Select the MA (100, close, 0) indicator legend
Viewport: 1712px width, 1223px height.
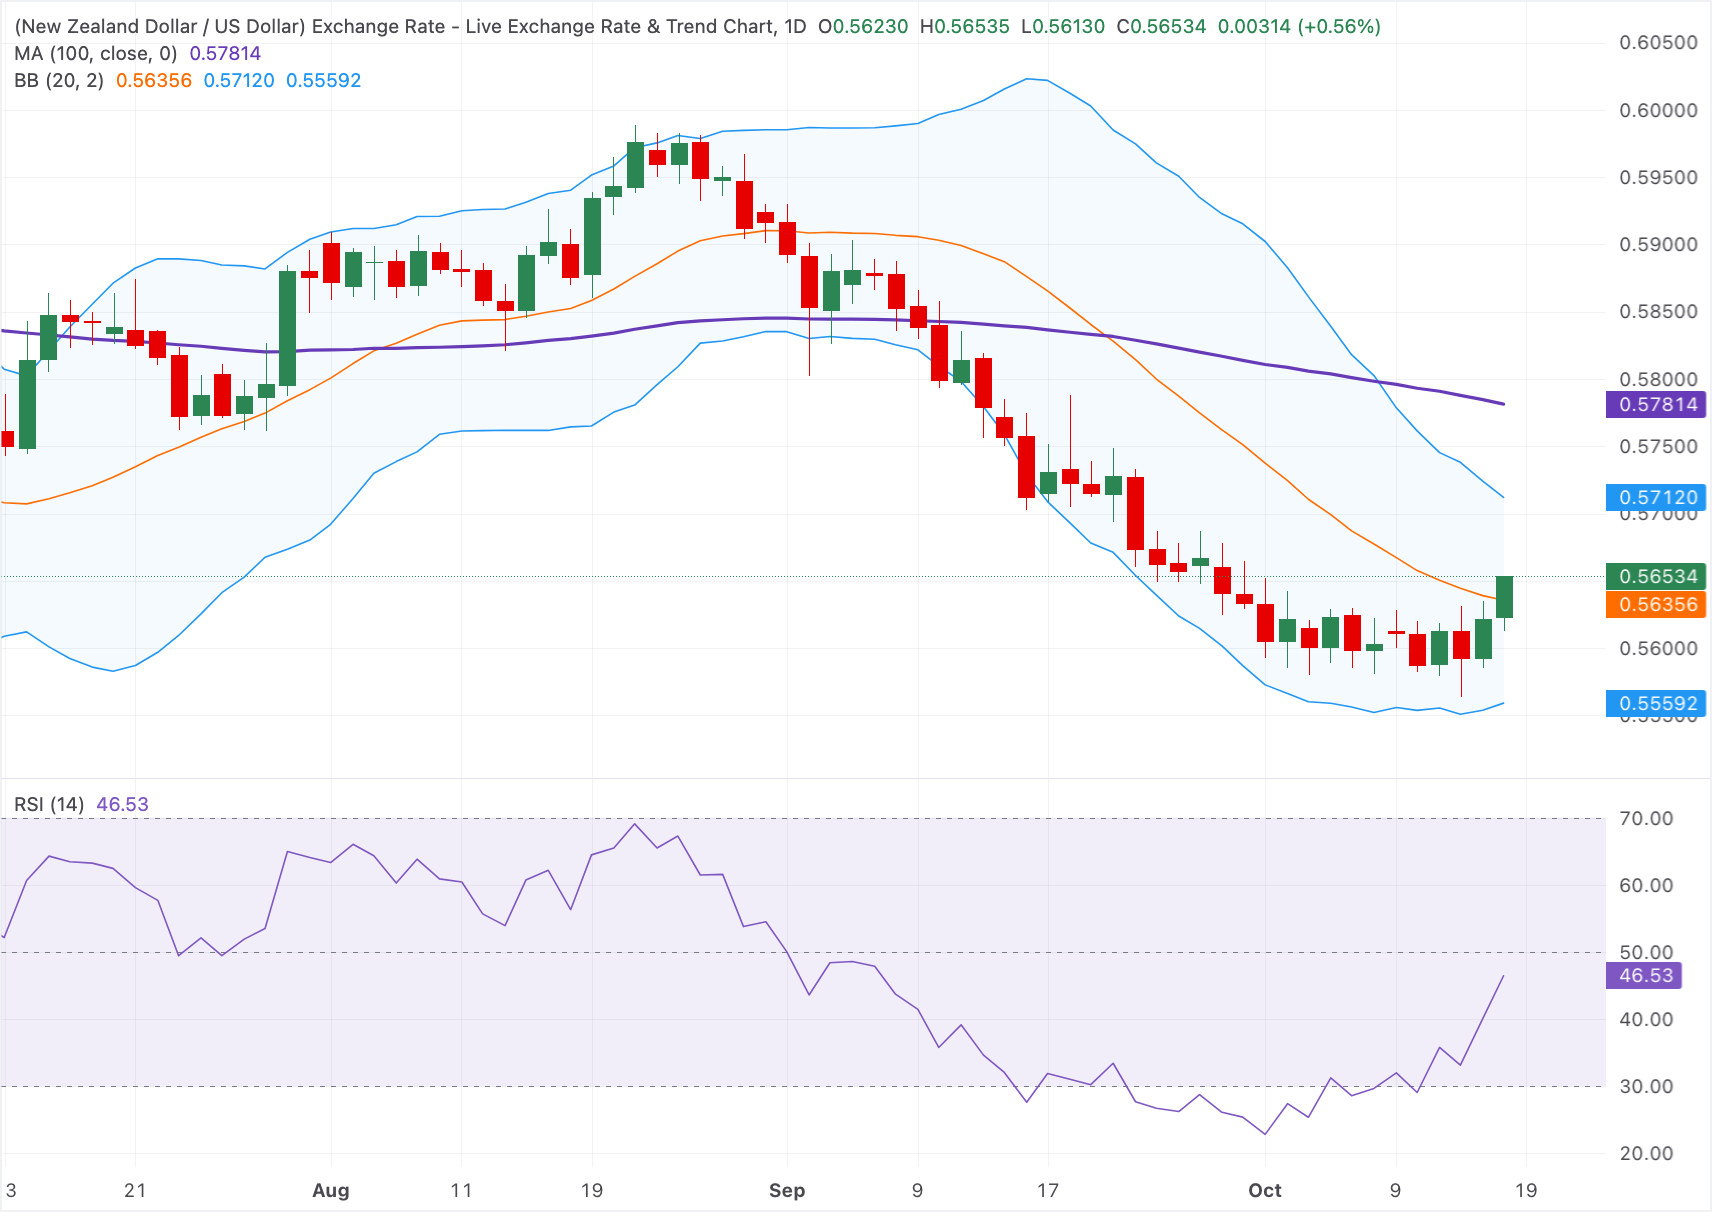click(x=96, y=54)
